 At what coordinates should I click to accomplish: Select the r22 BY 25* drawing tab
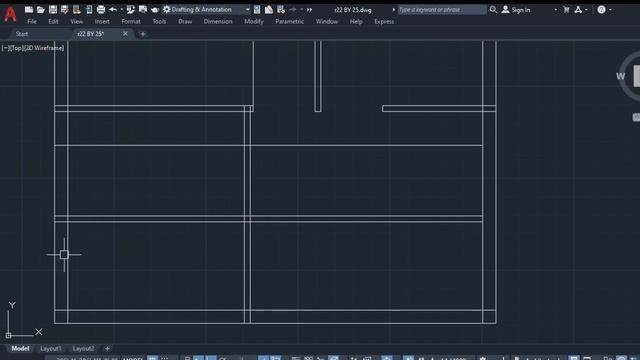click(x=91, y=34)
